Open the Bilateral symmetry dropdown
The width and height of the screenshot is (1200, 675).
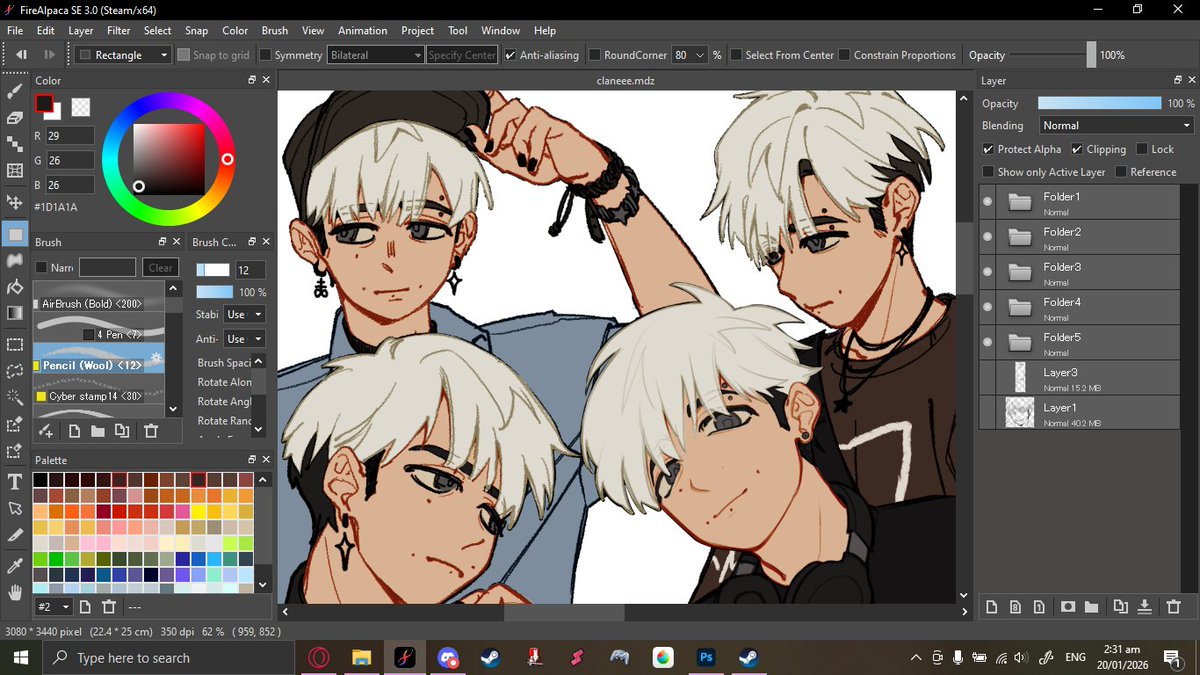pos(376,55)
